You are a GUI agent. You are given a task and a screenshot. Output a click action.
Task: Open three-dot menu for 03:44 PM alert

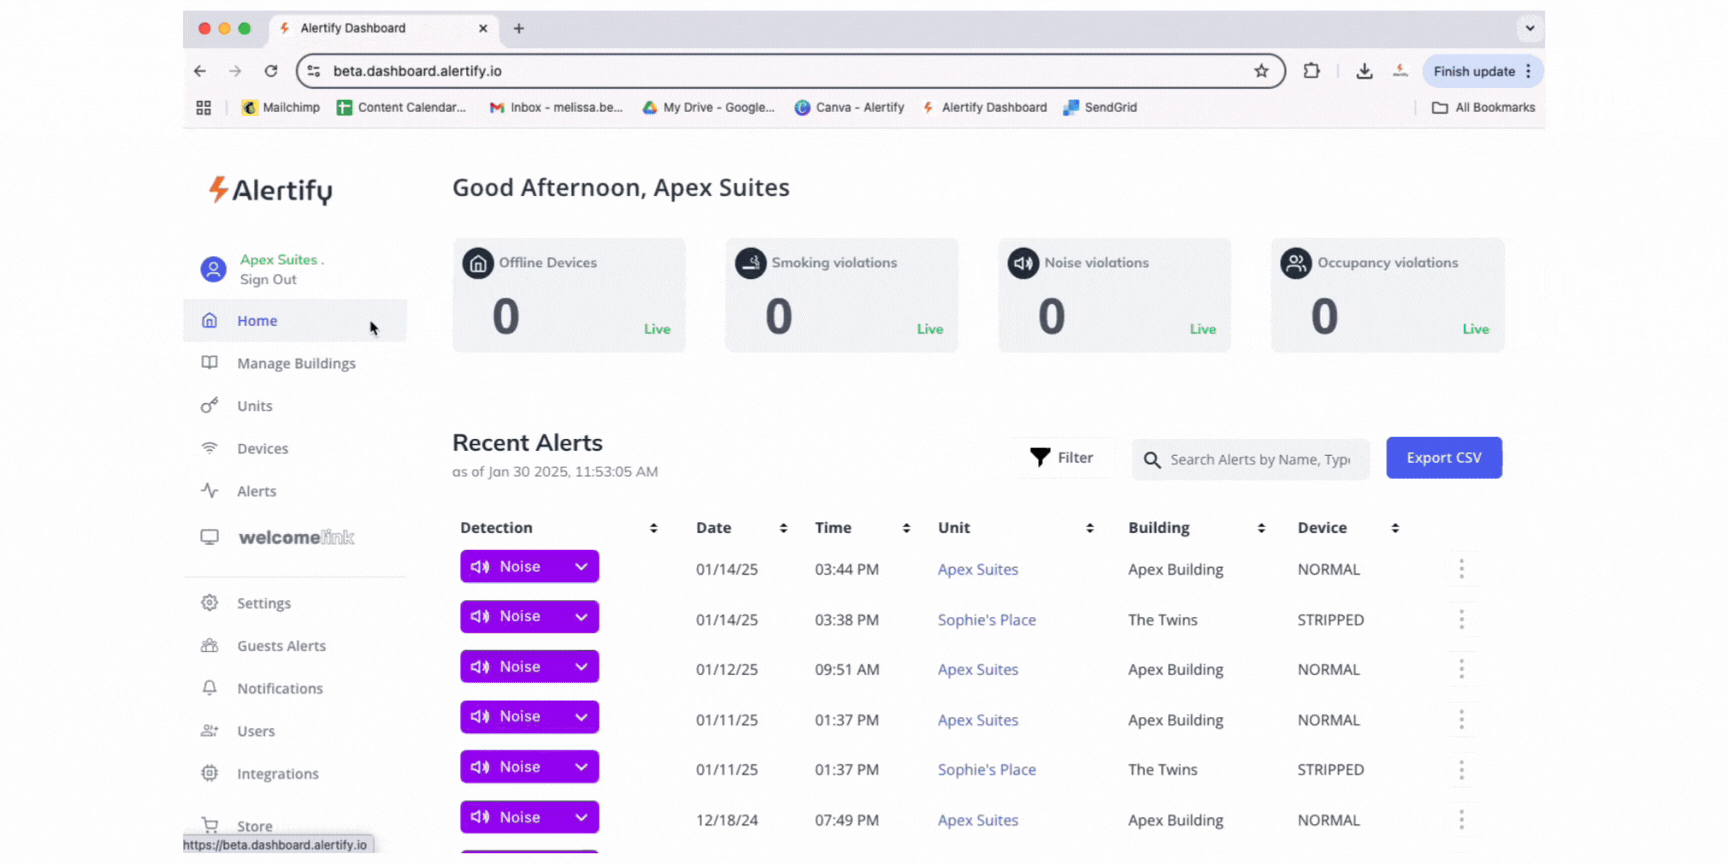(x=1461, y=569)
